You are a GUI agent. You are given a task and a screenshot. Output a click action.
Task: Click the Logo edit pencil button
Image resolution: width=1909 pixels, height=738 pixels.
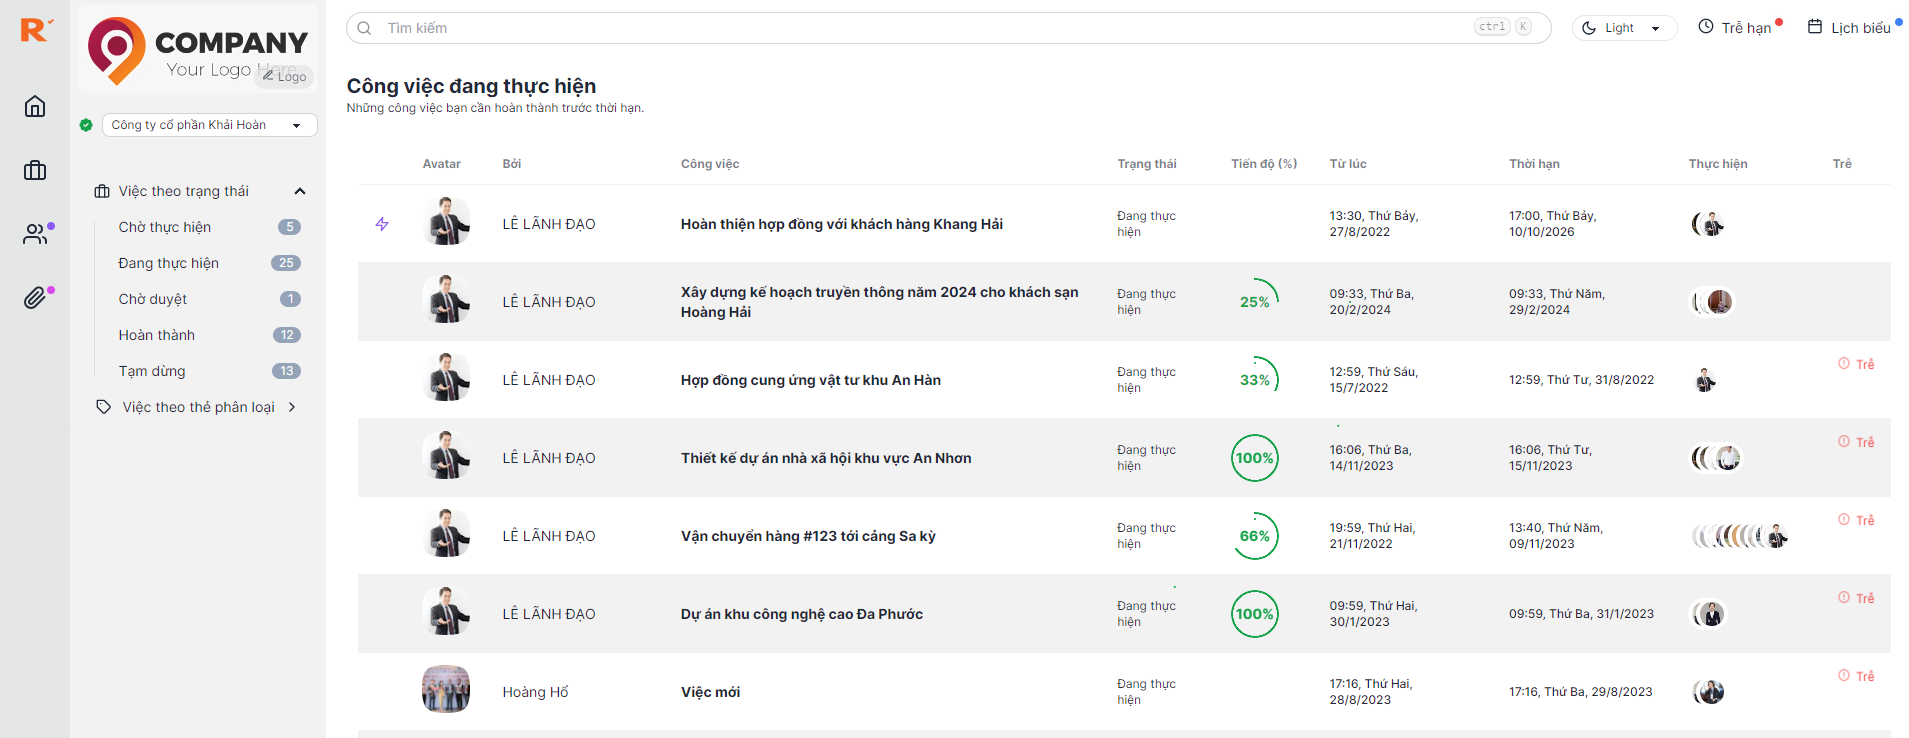[x=284, y=76]
